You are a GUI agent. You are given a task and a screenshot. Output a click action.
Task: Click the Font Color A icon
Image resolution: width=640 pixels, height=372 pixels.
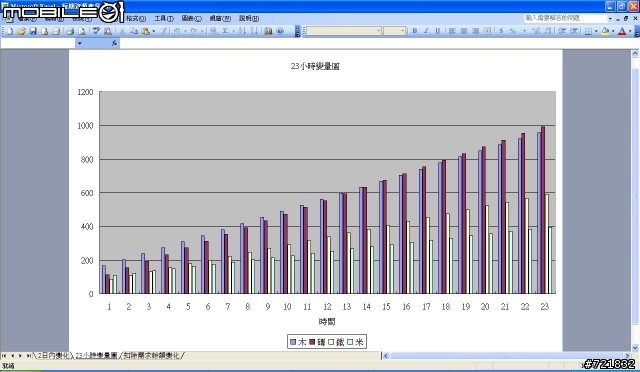click(x=622, y=31)
